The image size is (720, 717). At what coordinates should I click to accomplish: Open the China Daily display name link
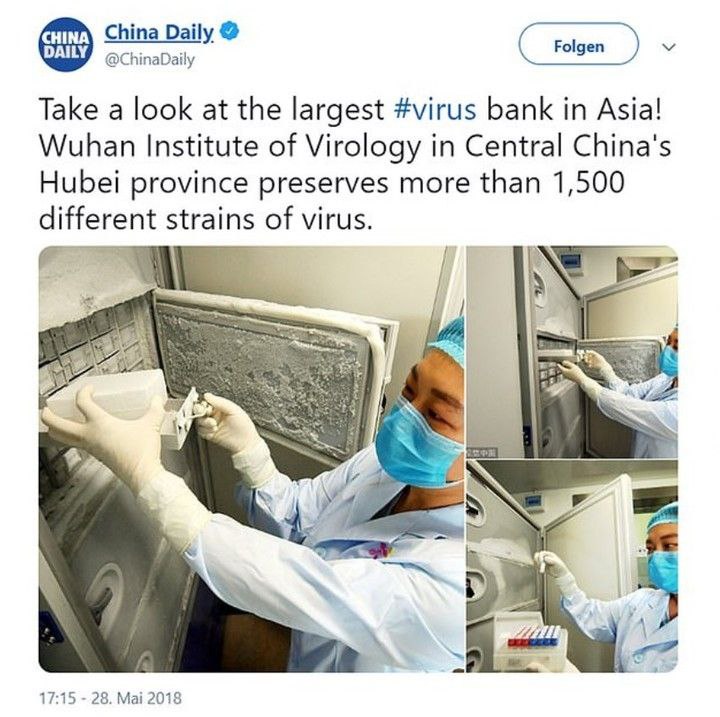159,33
